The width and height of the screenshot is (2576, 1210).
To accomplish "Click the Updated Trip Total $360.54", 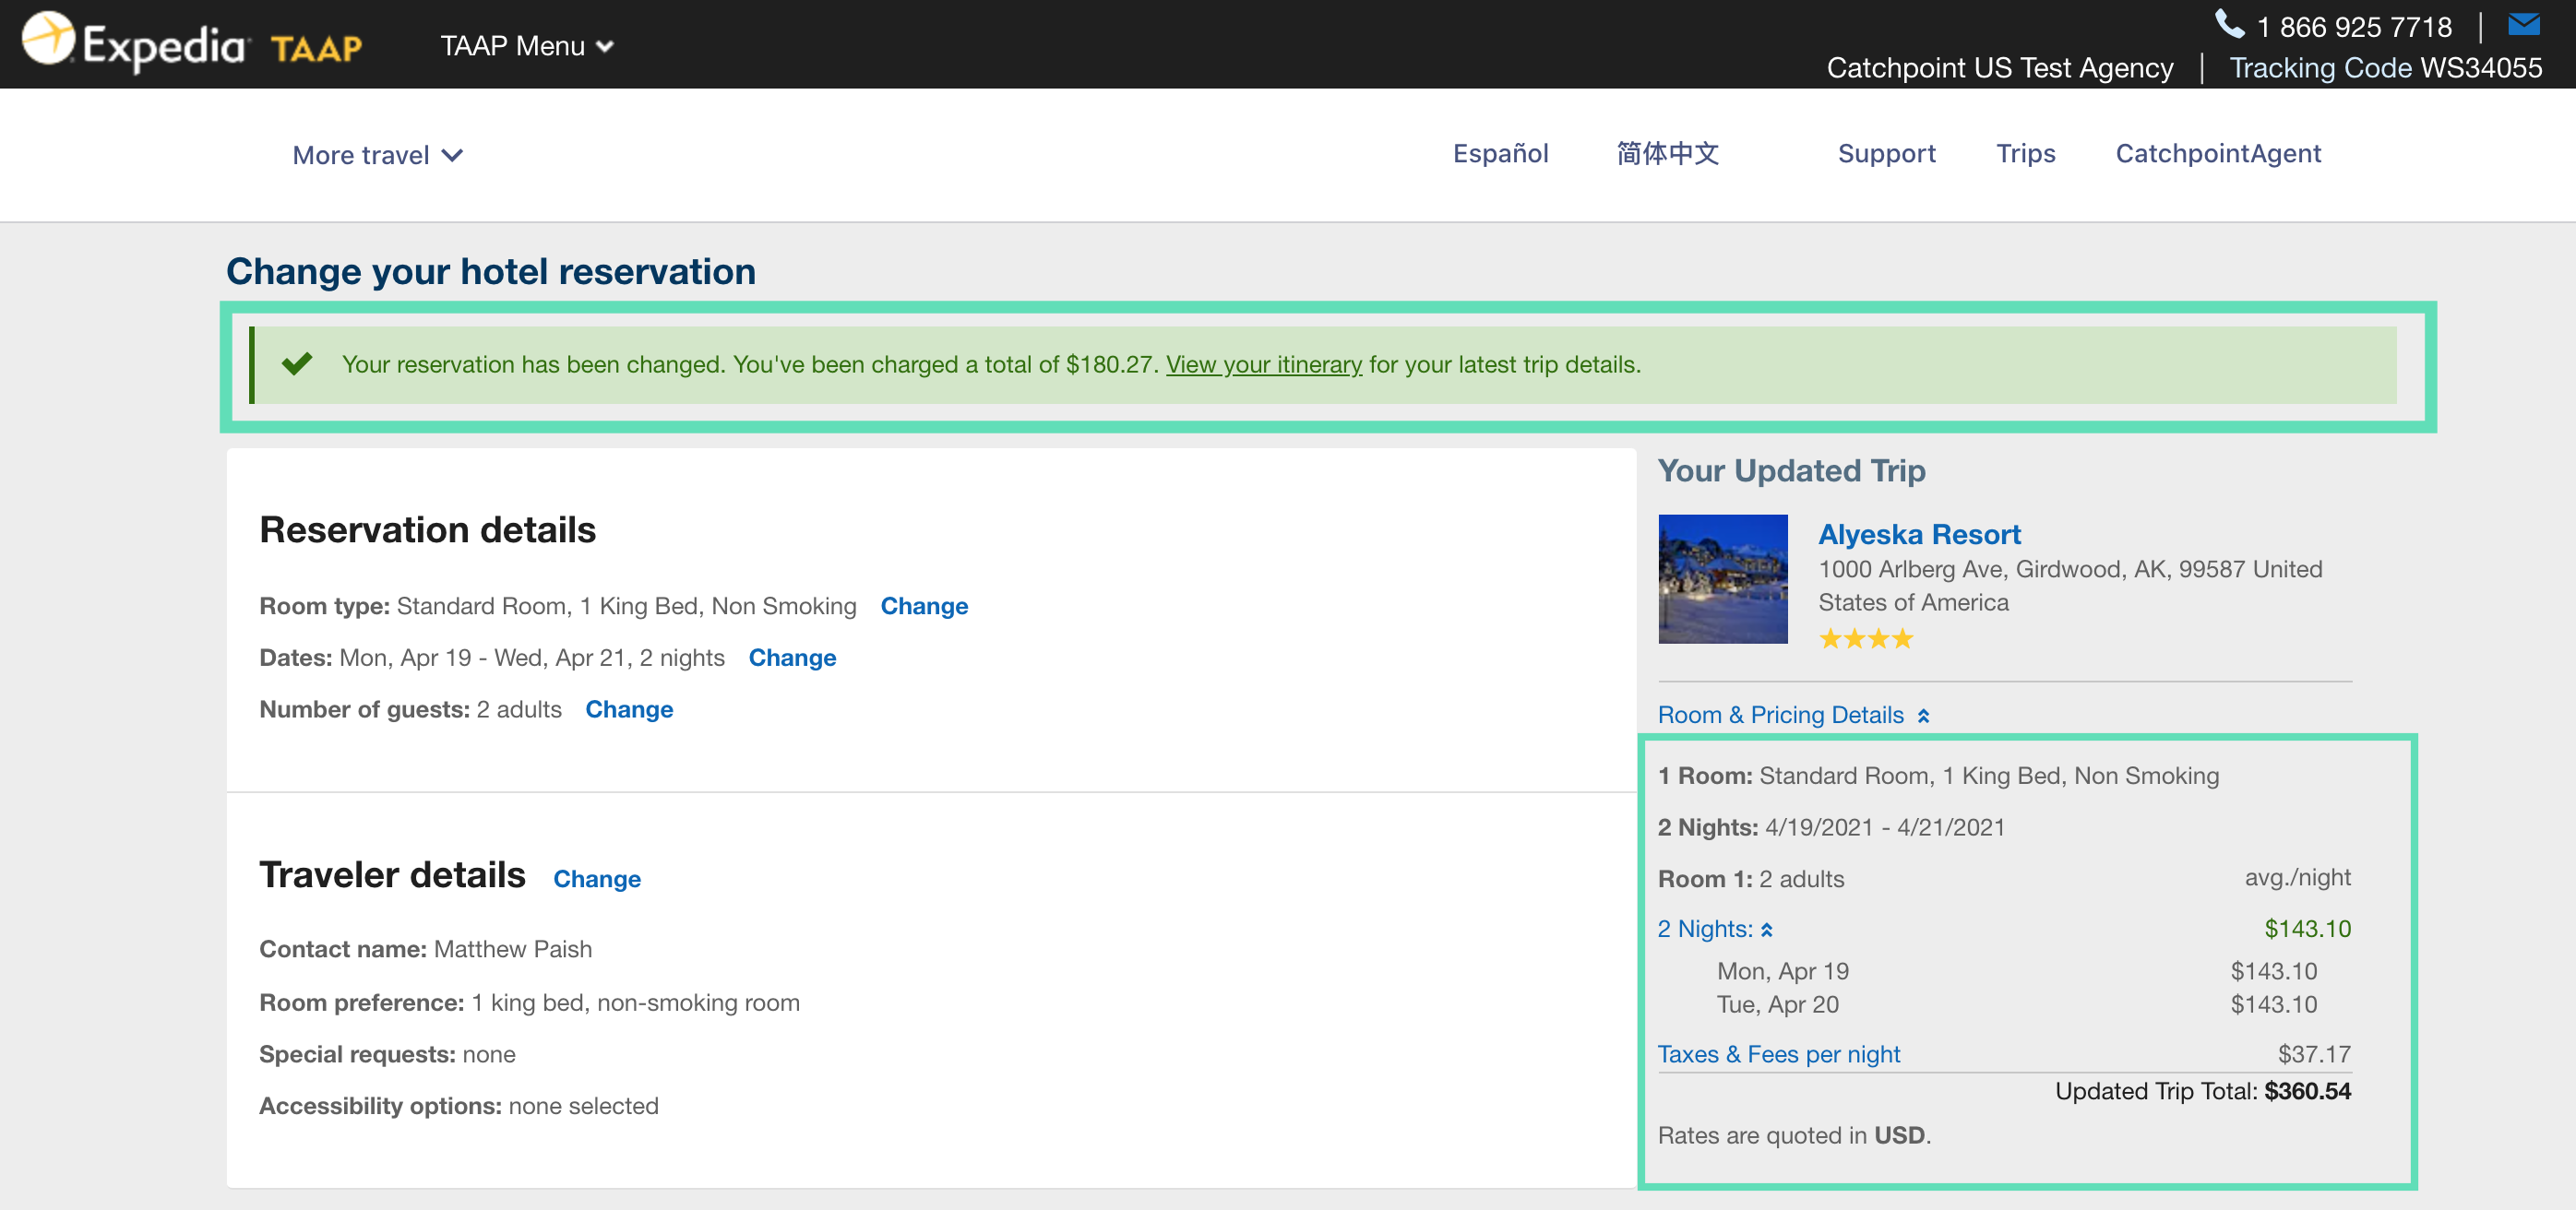I will (2202, 1091).
